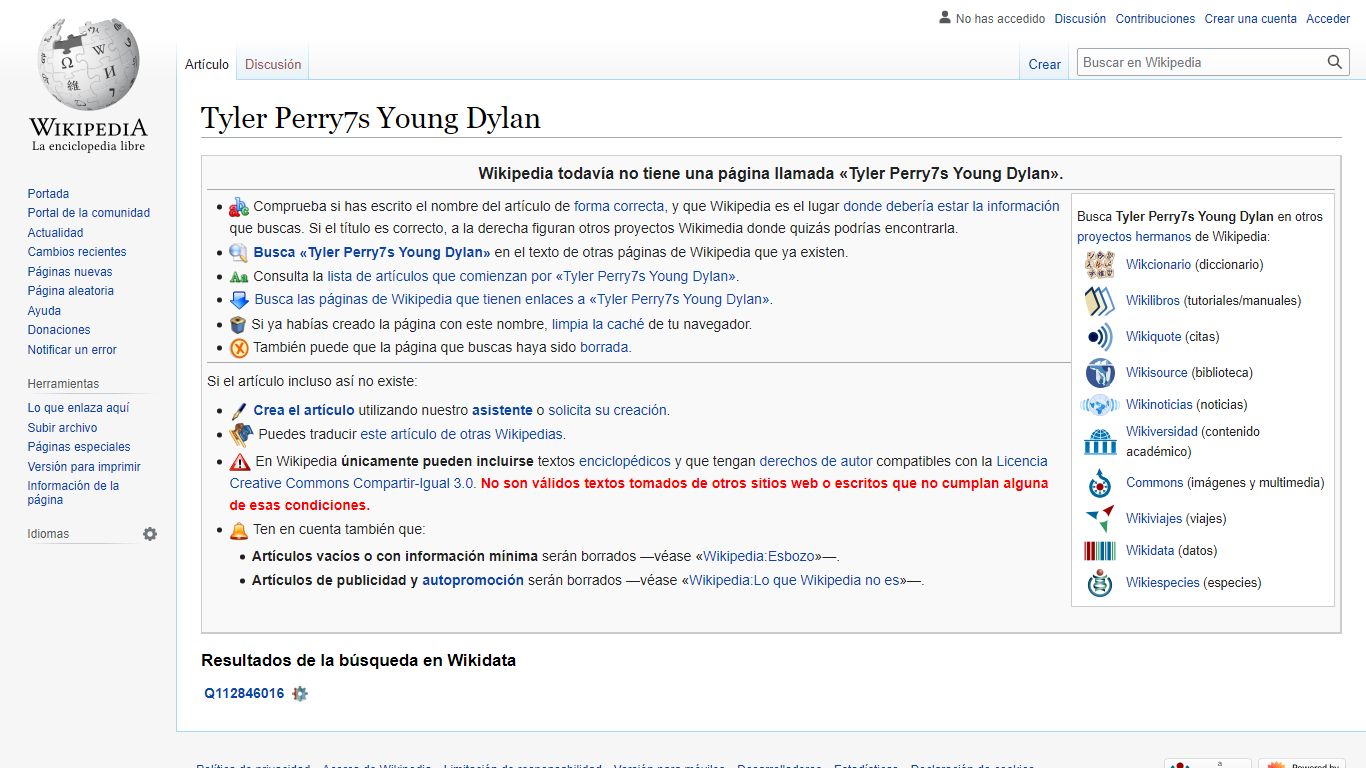Click the Wikiespecies icon
Image resolution: width=1366 pixels, height=768 pixels.
[1100, 583]
